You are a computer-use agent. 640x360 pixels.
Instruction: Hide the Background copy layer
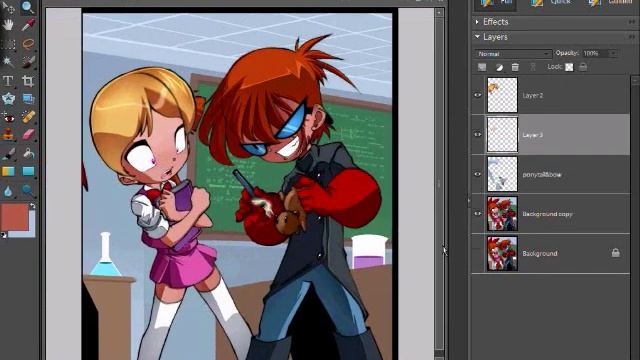[478, 213]
